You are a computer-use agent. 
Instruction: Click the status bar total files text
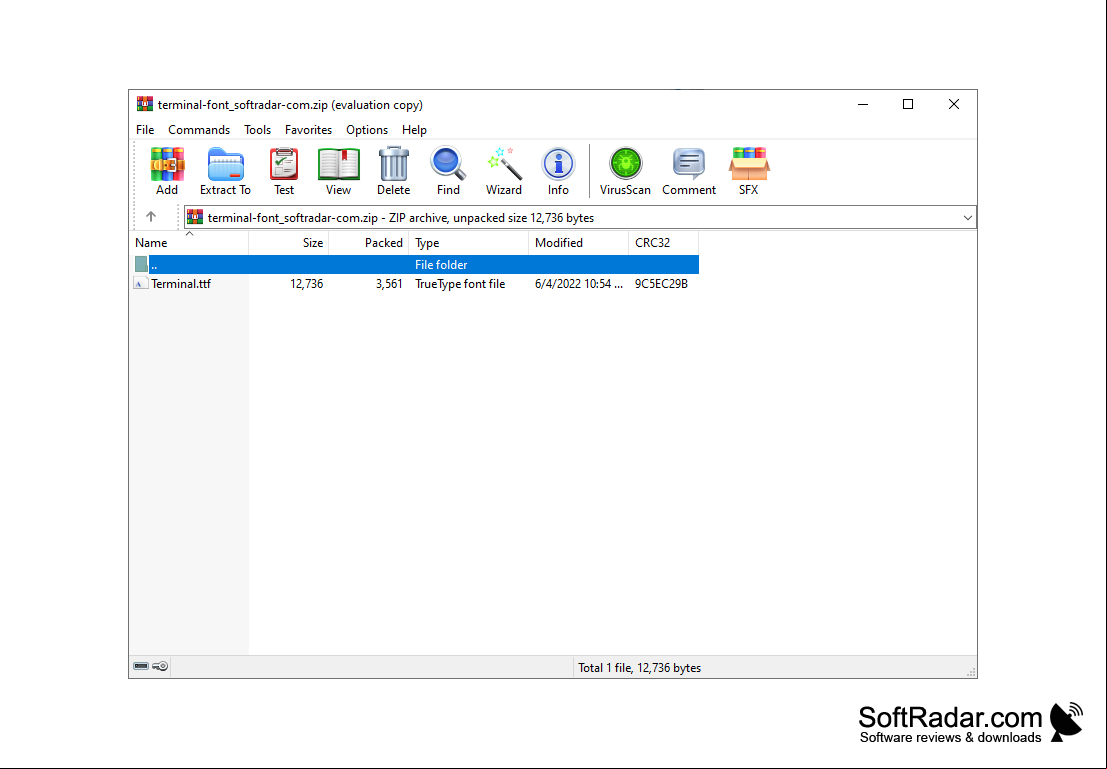pos(640,667)
